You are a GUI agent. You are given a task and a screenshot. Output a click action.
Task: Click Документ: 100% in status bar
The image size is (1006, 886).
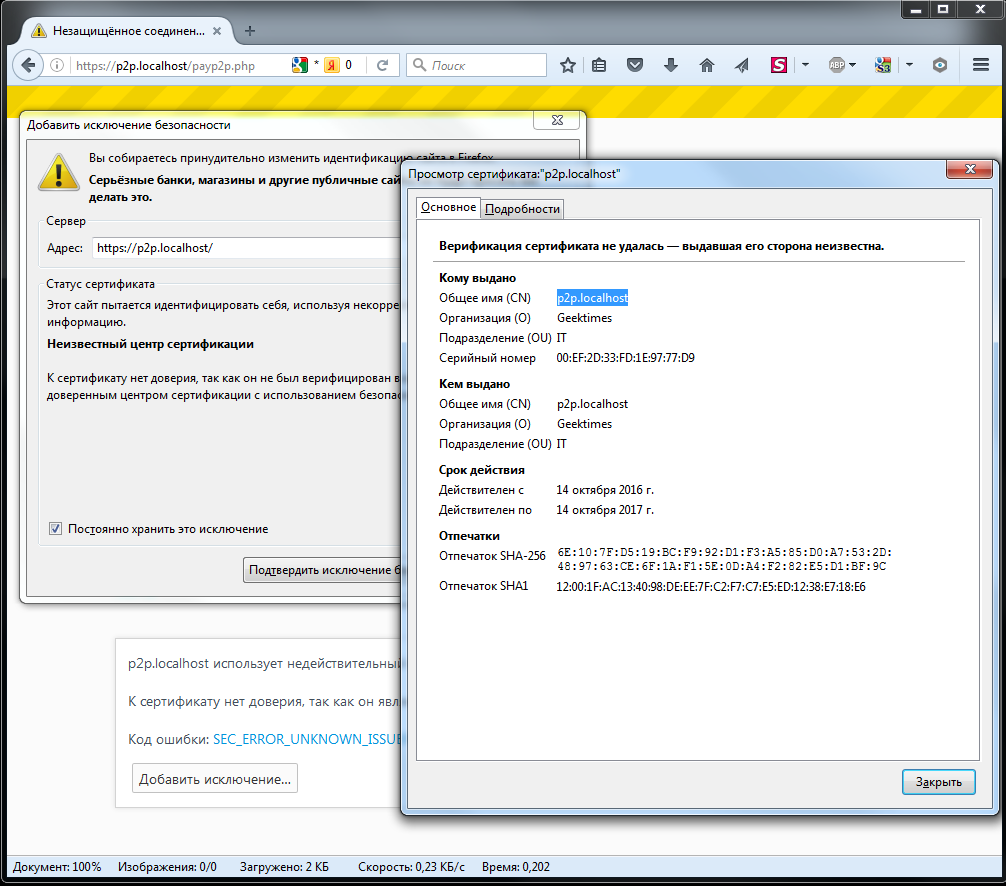pyautogui.click(x=57, y=867)
